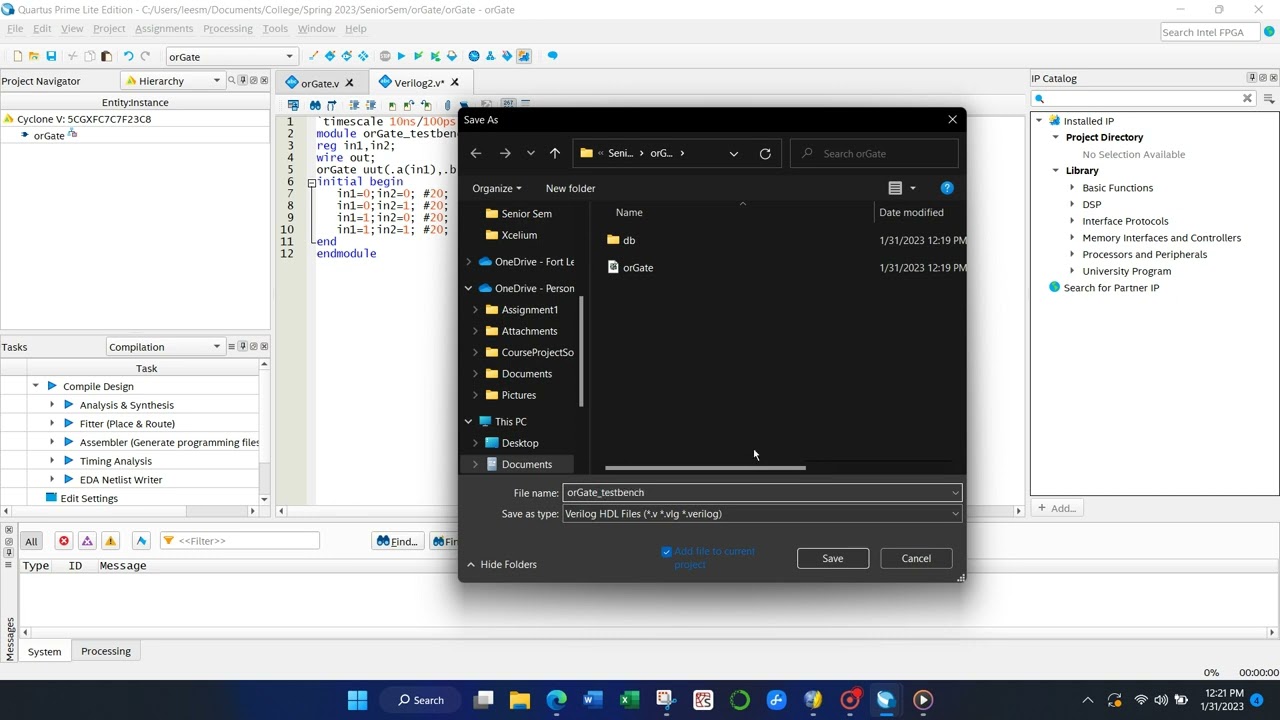
Task: Click the Open file toolbar icon
Action: [x=33, y=56]
